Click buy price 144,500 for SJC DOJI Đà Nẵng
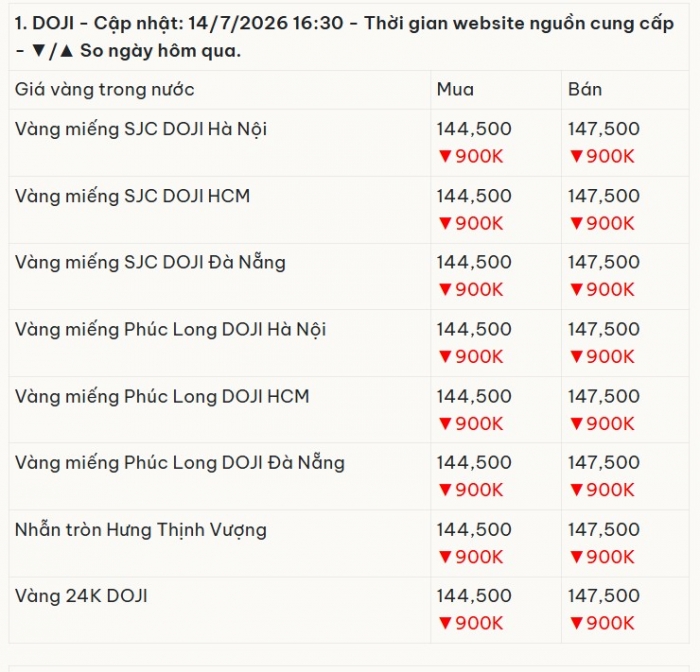The image size is (700, 672). pyautogui.click(x=474, y=262)
